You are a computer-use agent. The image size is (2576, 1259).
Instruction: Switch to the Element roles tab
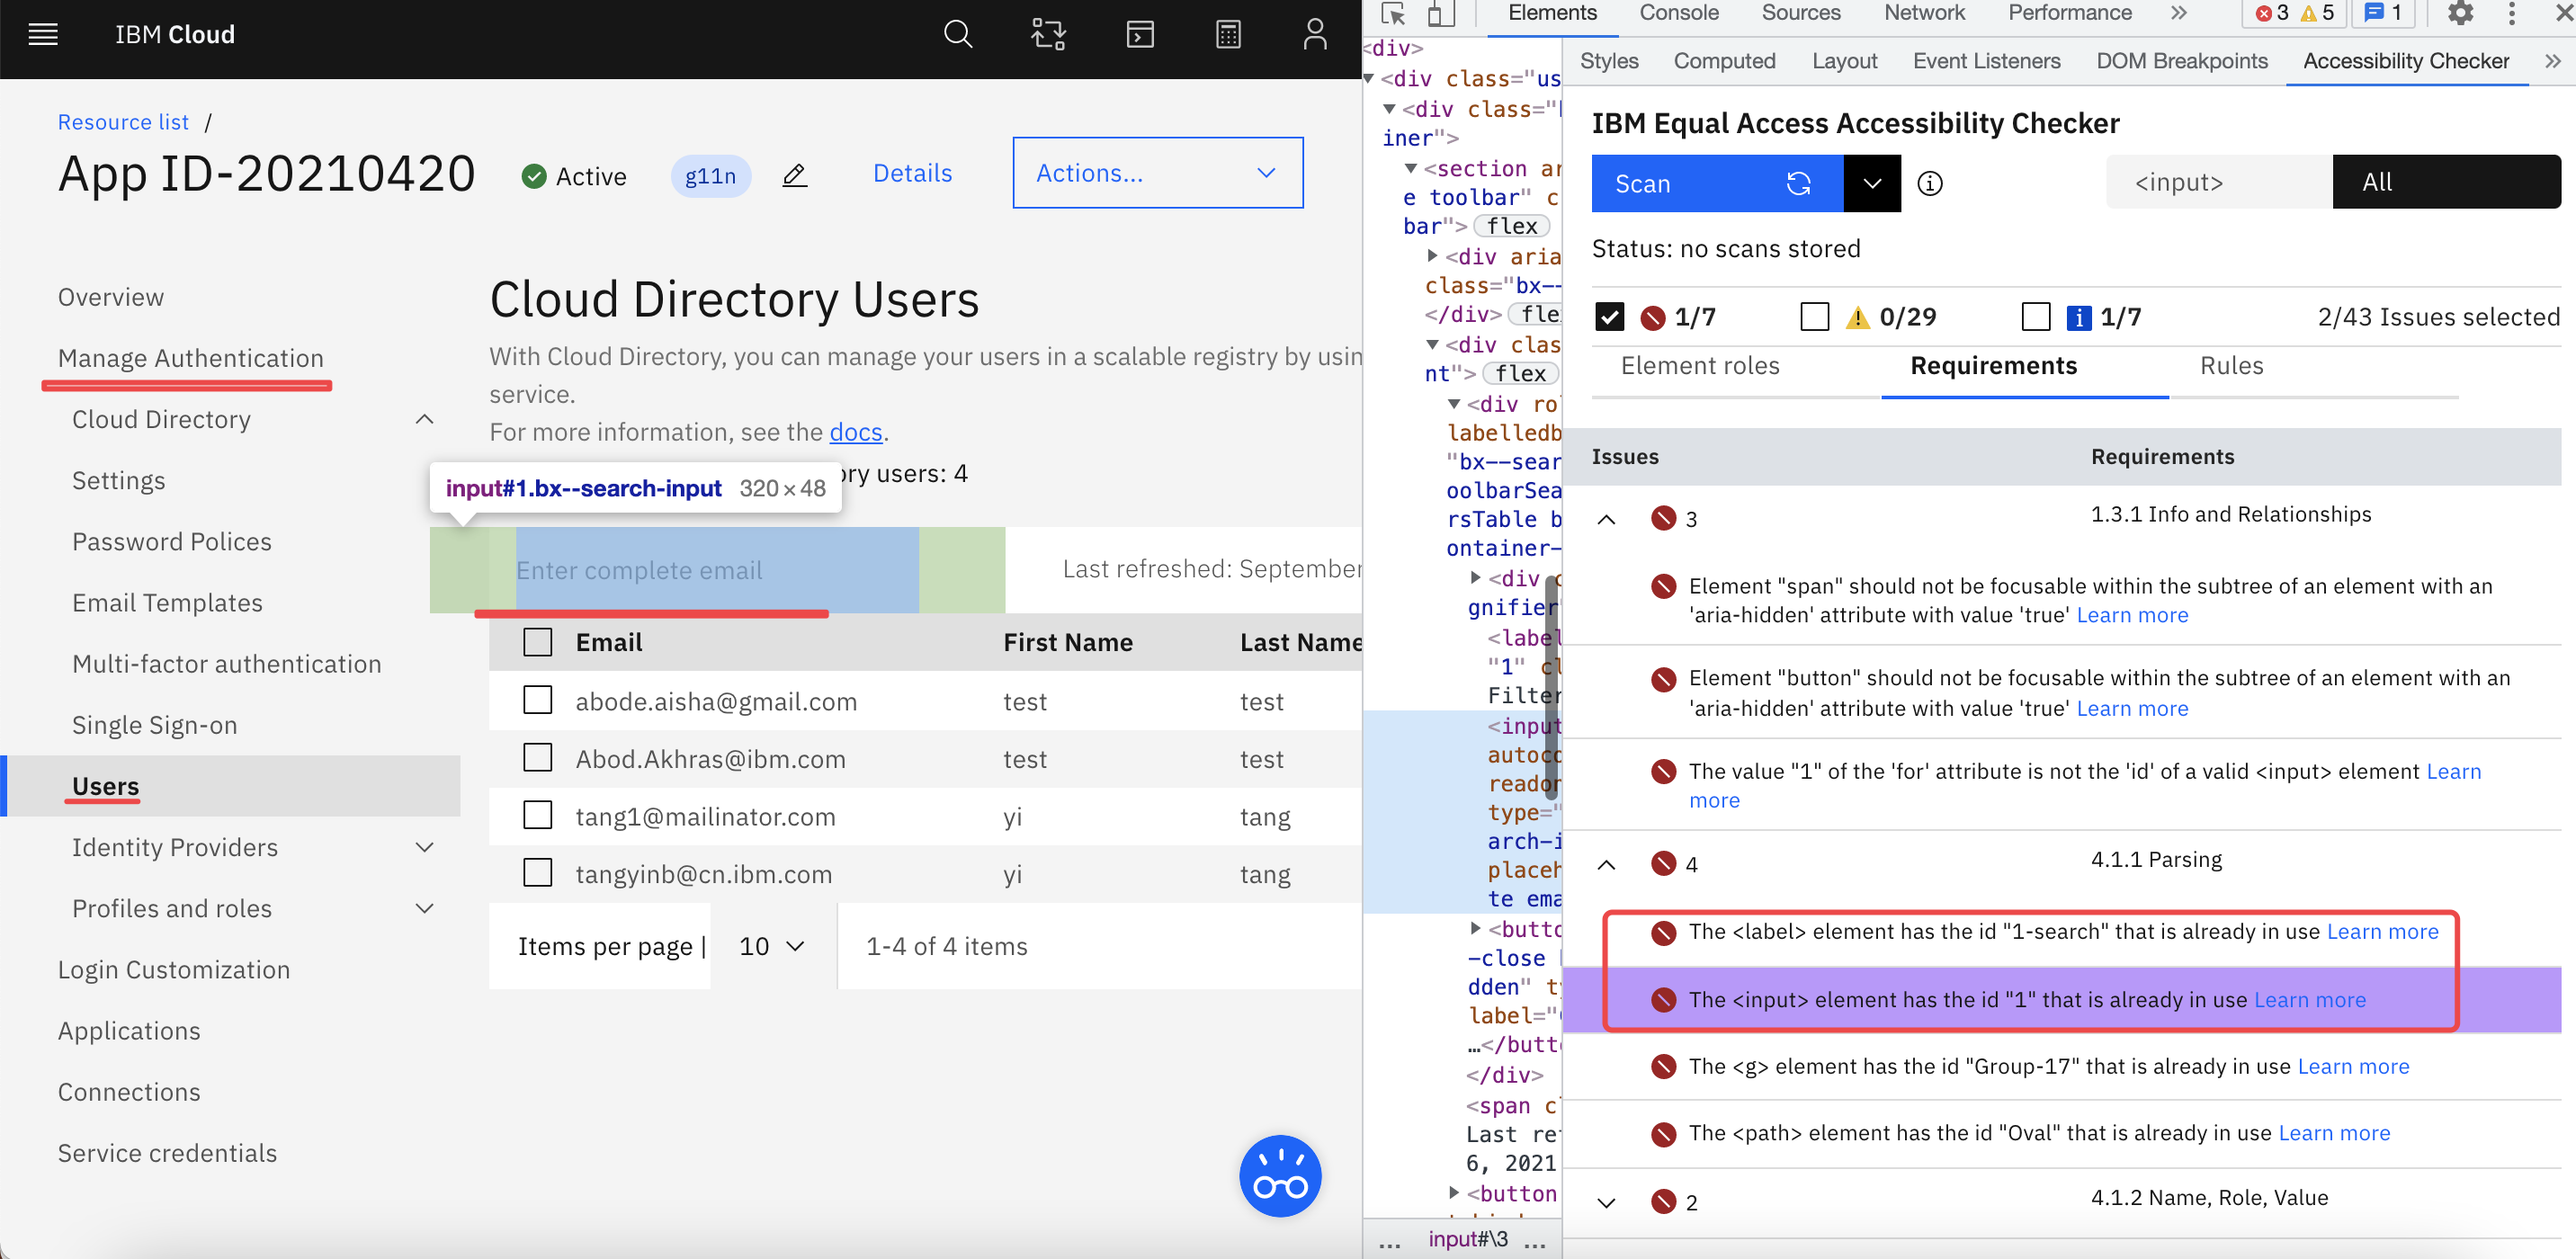1699,366
